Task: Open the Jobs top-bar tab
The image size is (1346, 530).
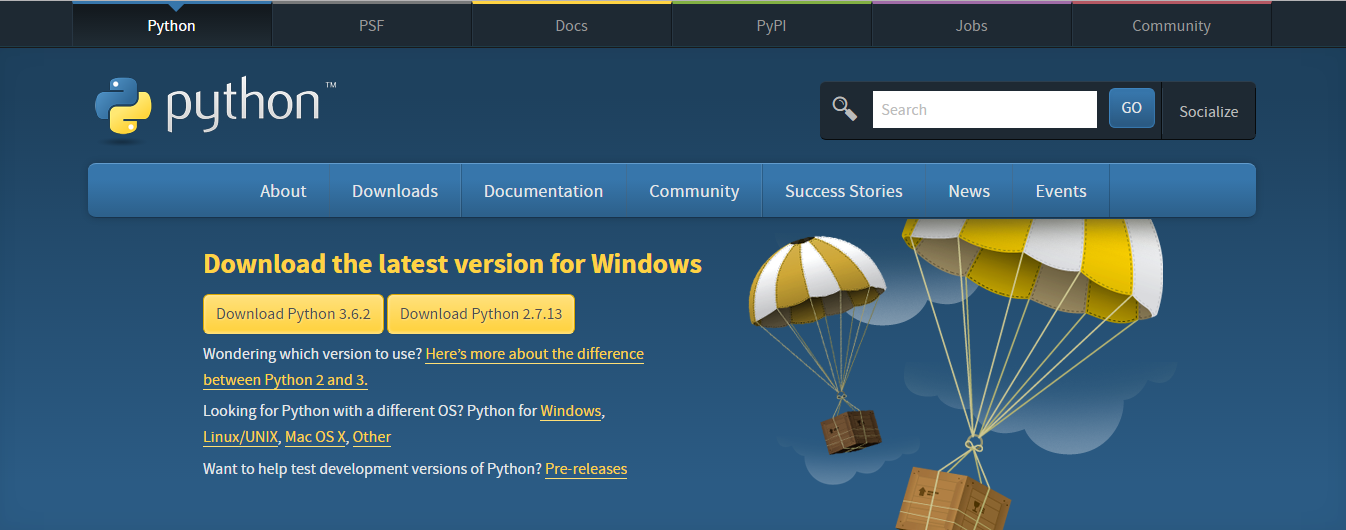Action: pos(972,25)
